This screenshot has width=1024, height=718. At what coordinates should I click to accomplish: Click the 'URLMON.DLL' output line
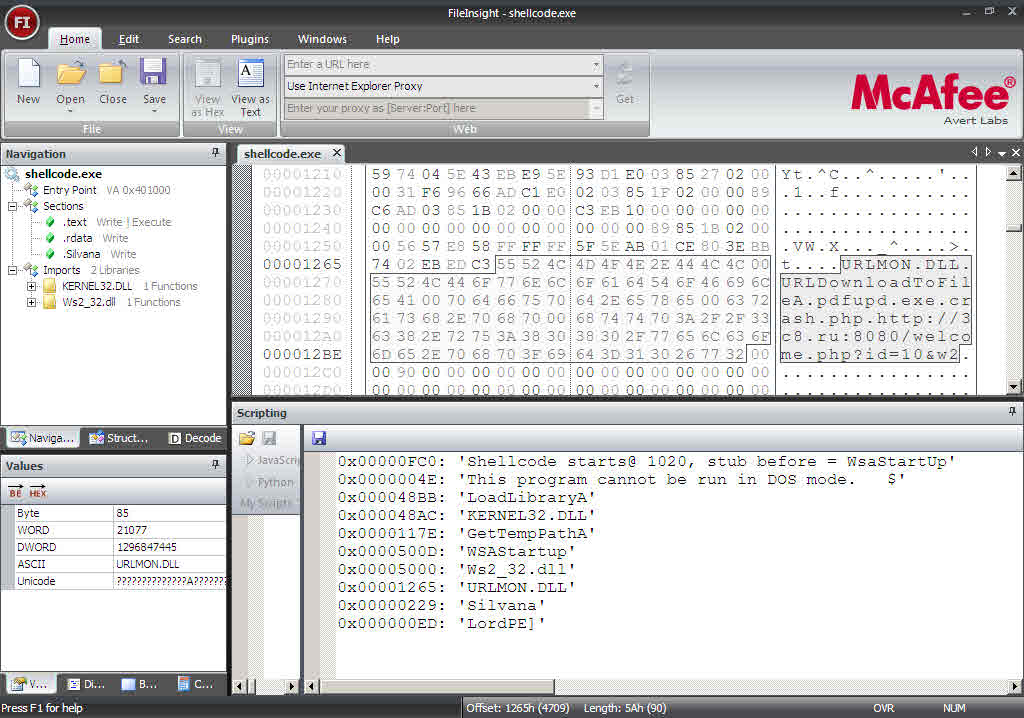pos(456,587)
